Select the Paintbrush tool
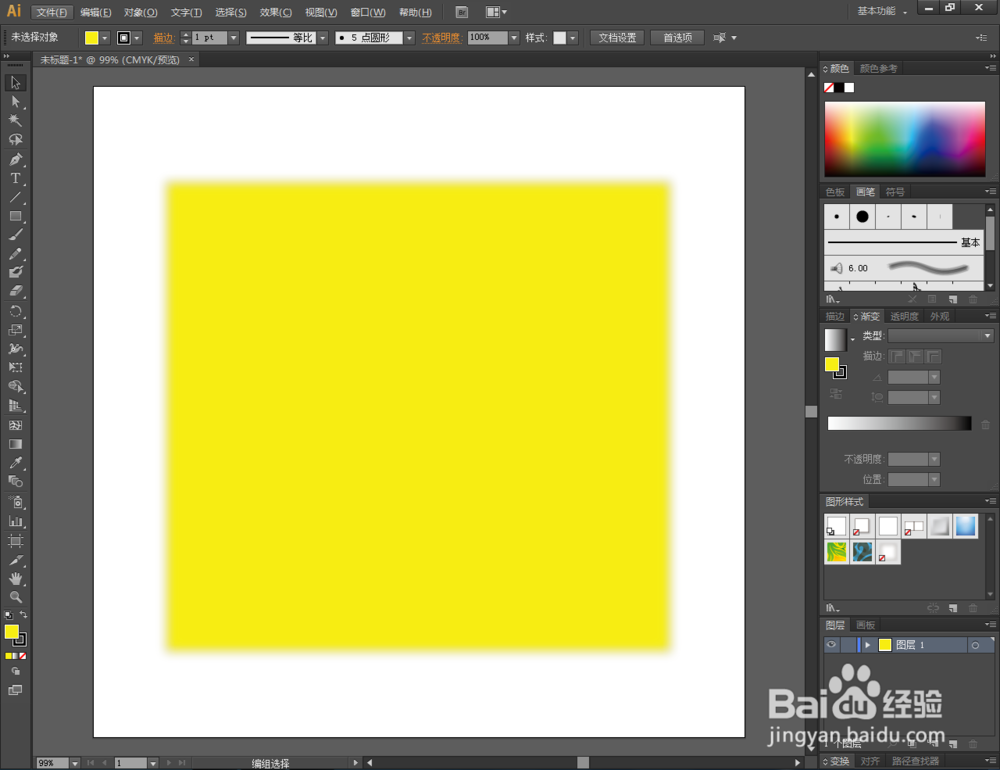1000x770 pixels. click(x=15, y=235)
